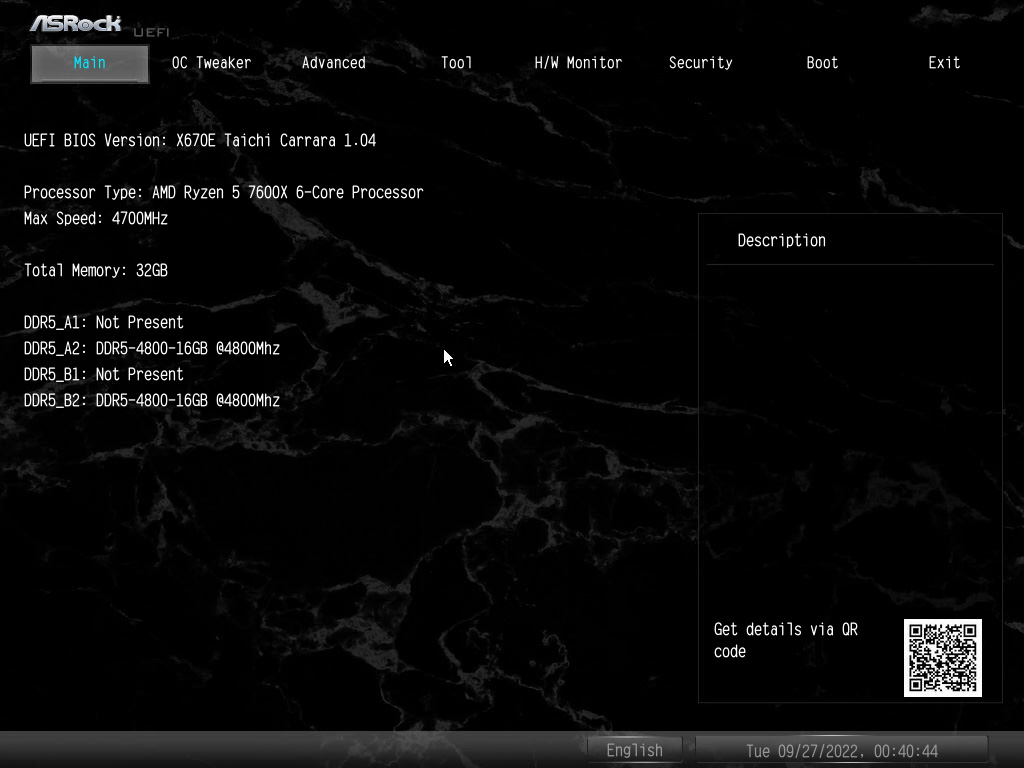Open the Security tab
This screenshot has width=1024, height=768.
(700, 63)
